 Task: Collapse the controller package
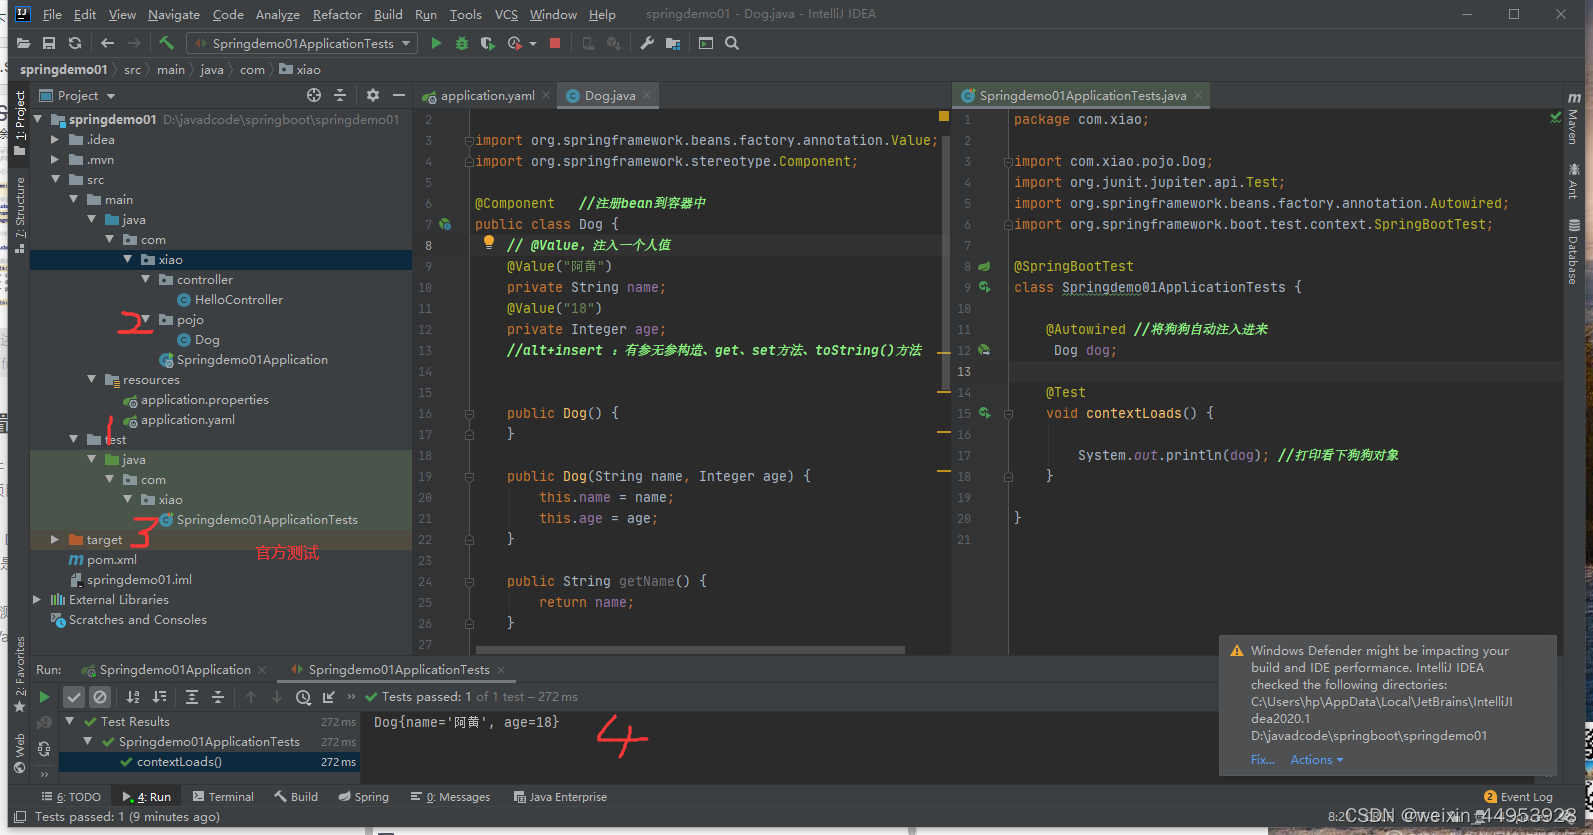145,280
